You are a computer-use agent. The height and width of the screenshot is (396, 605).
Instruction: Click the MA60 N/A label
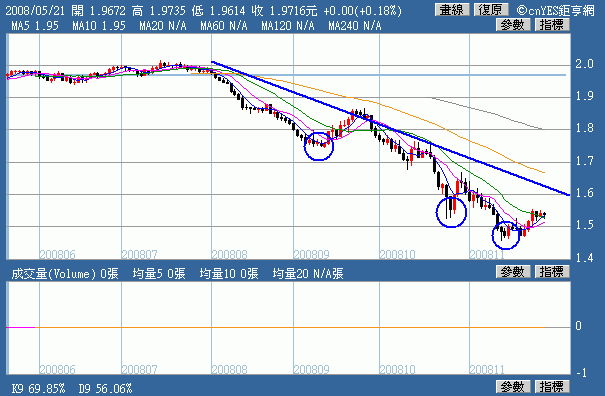click(224, 26)
